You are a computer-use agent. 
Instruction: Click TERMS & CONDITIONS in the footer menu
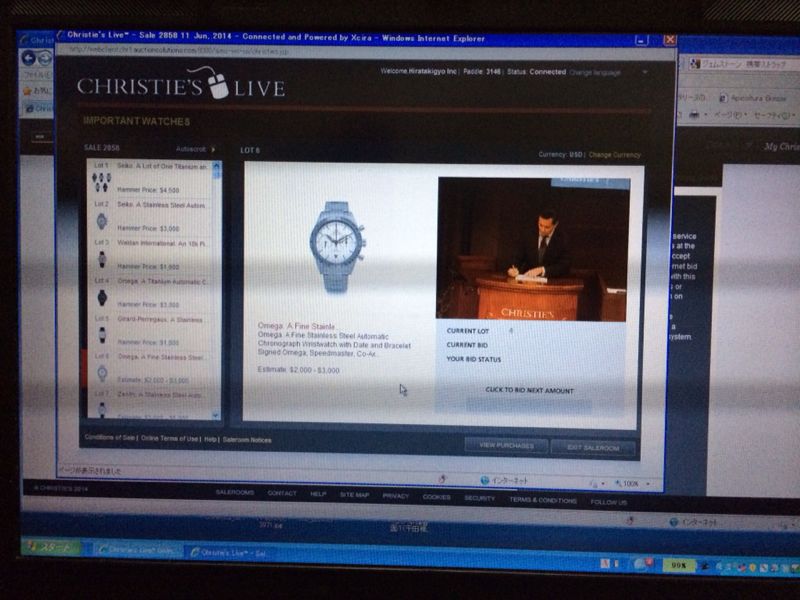point(543,500)
